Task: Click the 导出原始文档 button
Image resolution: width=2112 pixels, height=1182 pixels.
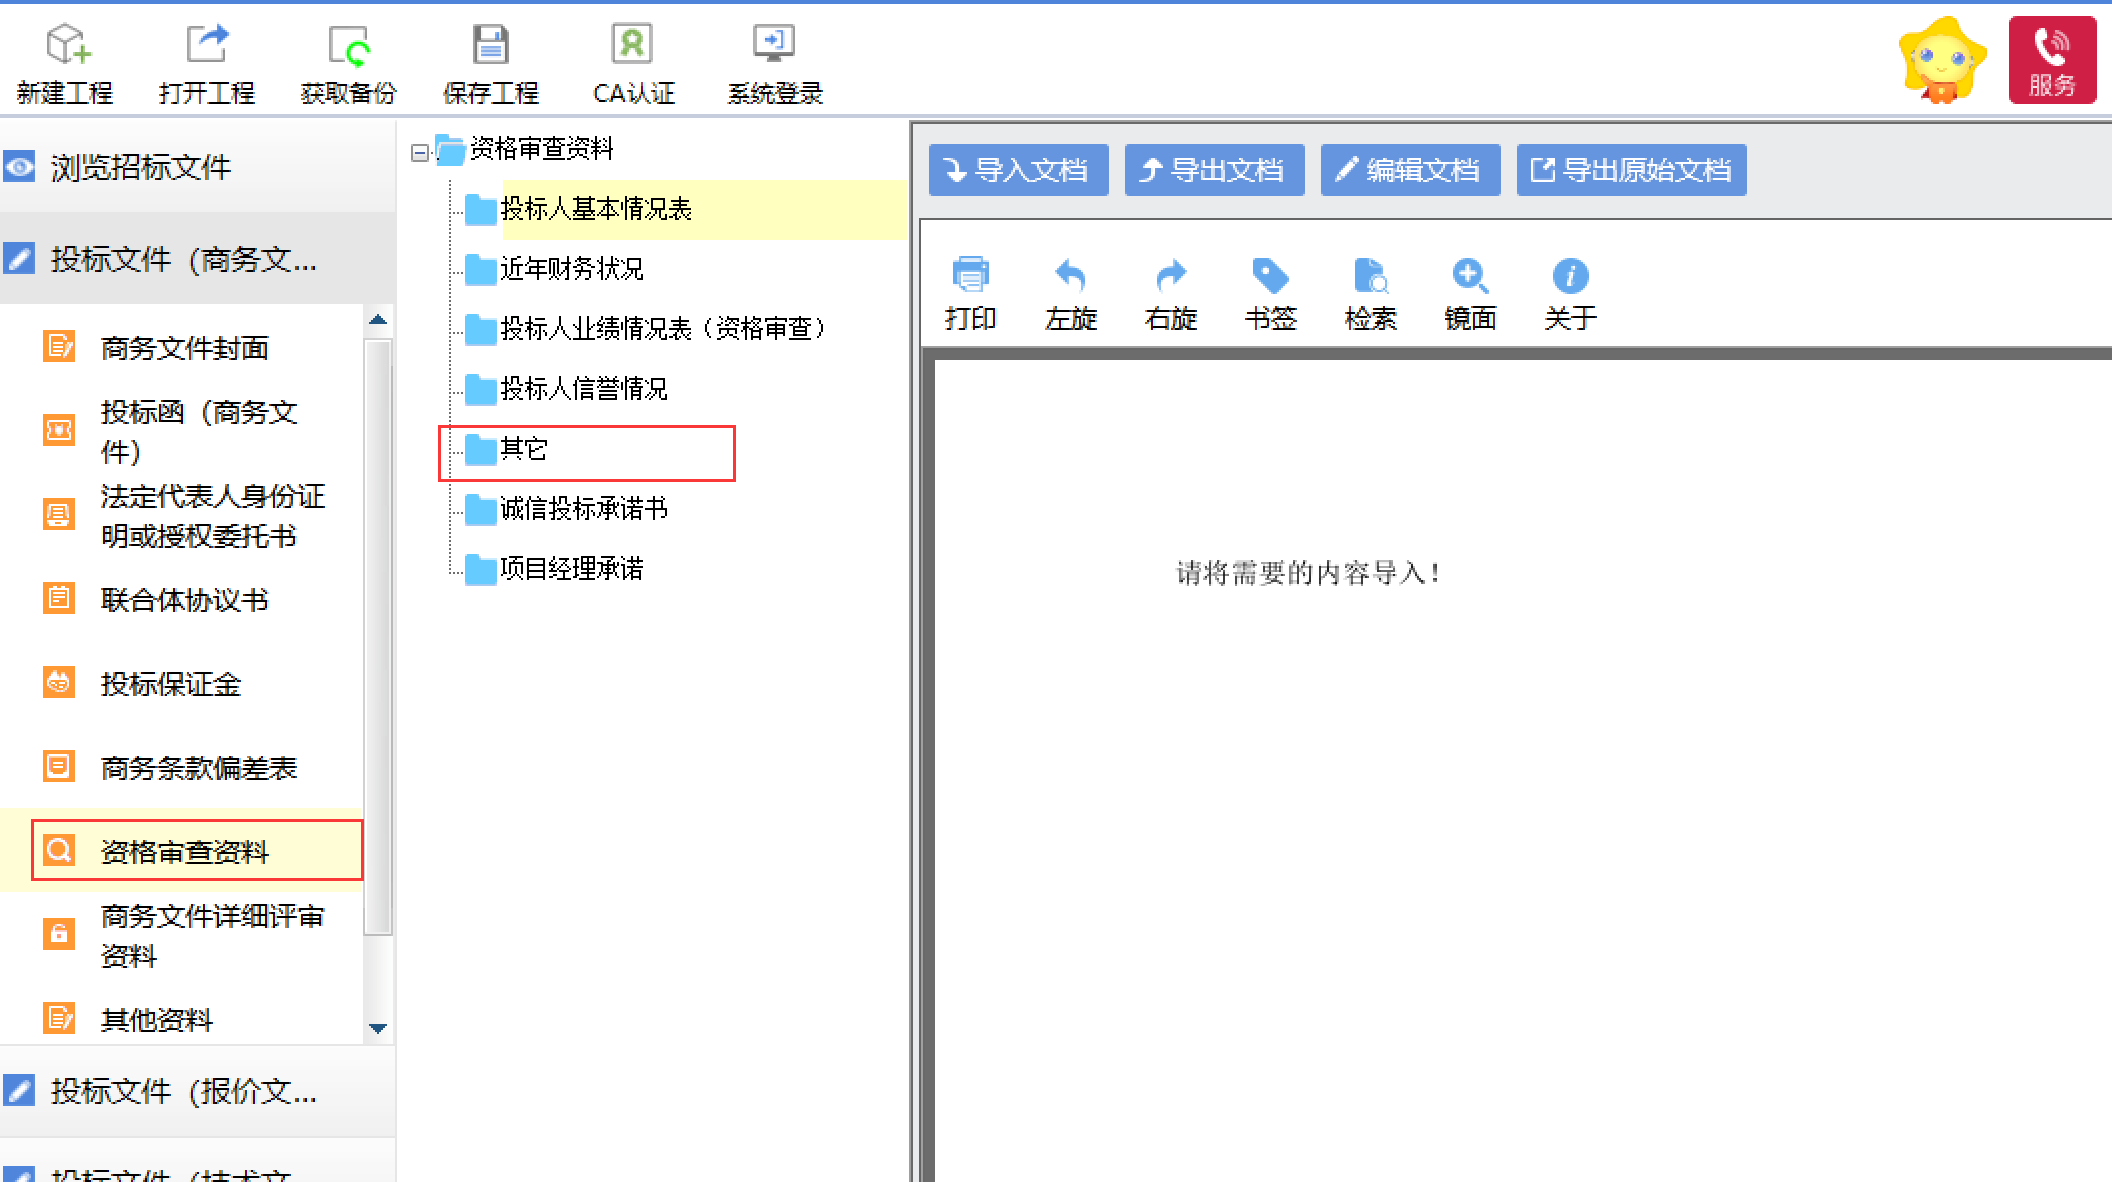Action: click(x=1631, y=170)
